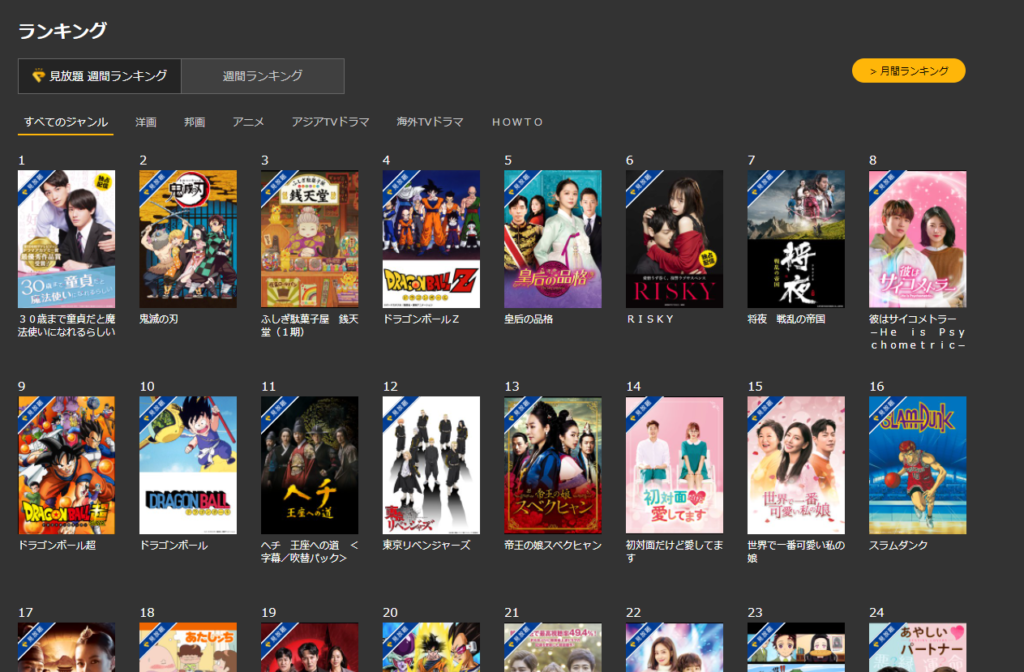Open the 世界で一番可愛い私の娘 poster
The width and height of the screenshot is (1024, 672).
coord(796,465)
